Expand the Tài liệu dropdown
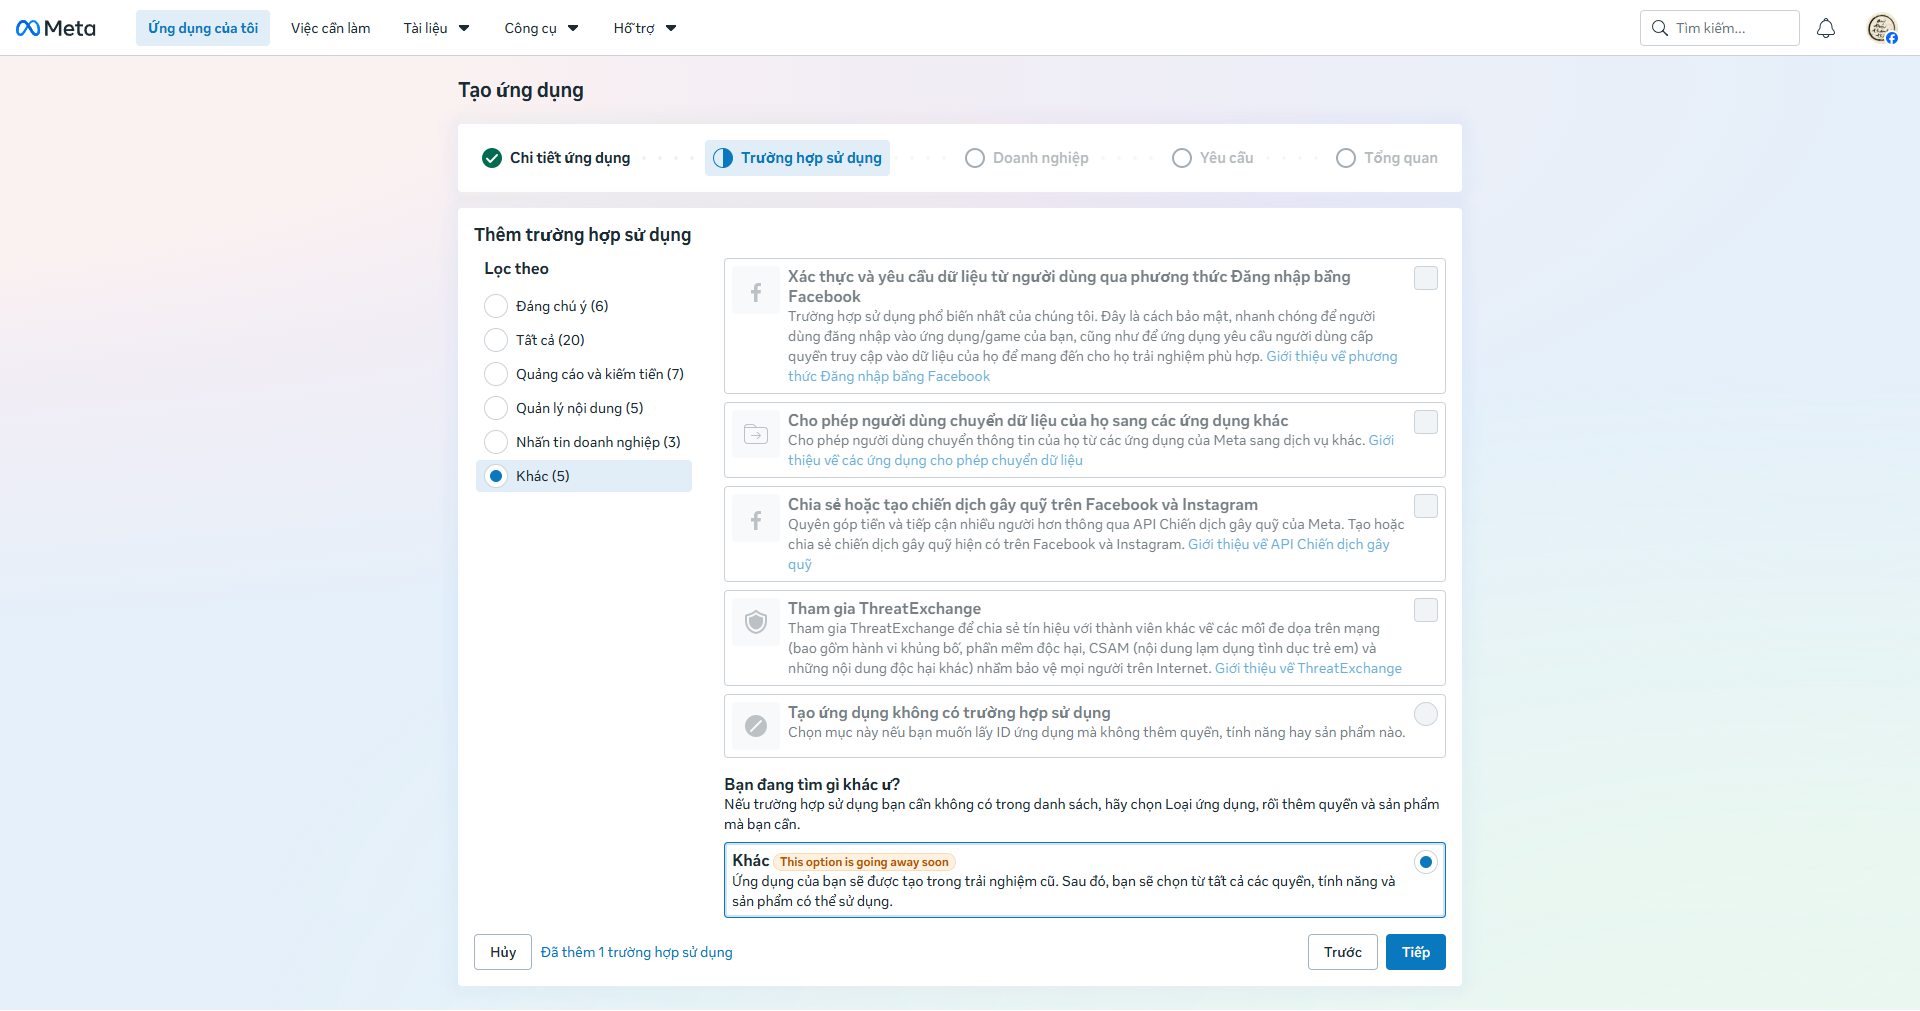Image resolution: width=1920 pixels, height=1011 pixels. (x=437, y=28)
